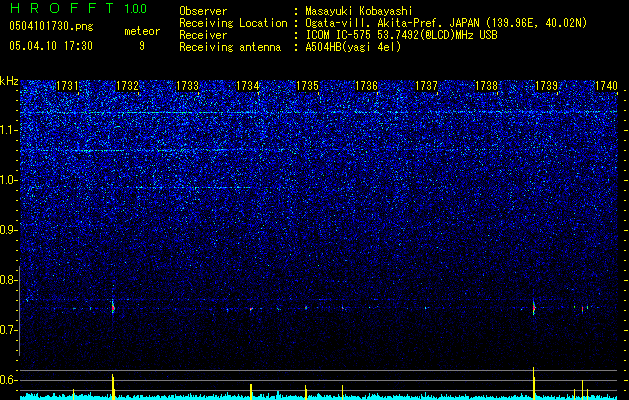Click the strong meteor echo near 1732
The width and height of the screenshot is (629, 400).
pos(113,307)
